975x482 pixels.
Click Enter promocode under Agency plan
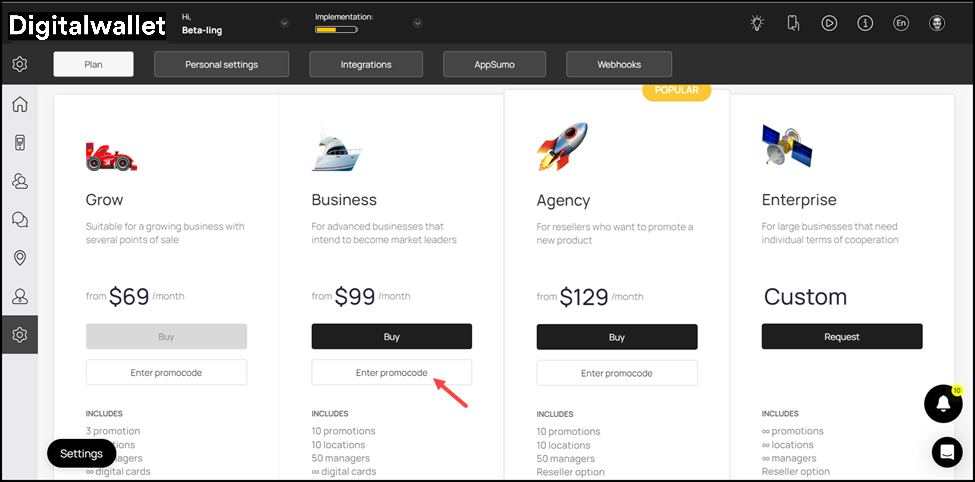click(616, 373)
